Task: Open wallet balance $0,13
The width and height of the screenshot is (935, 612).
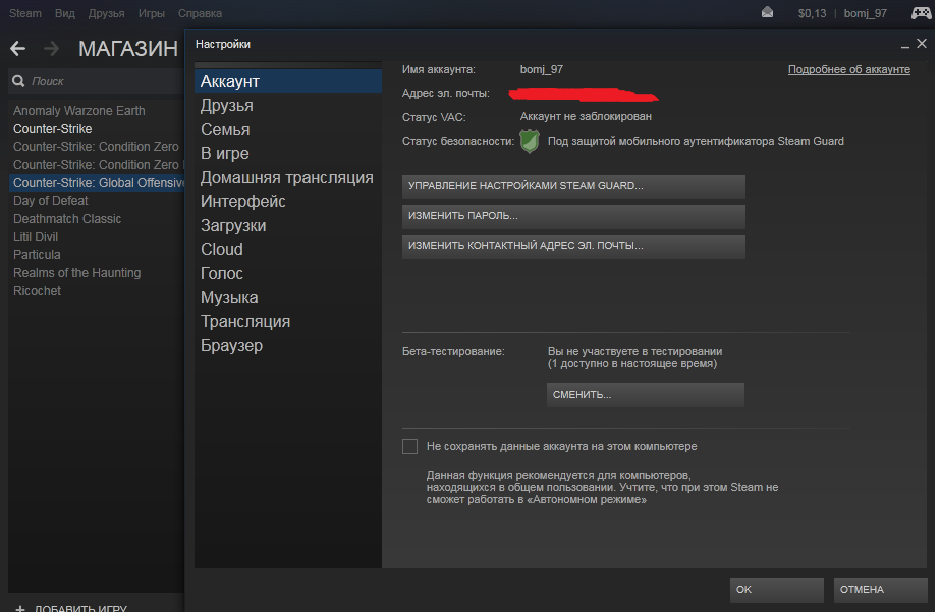Action: click(812, 13)
